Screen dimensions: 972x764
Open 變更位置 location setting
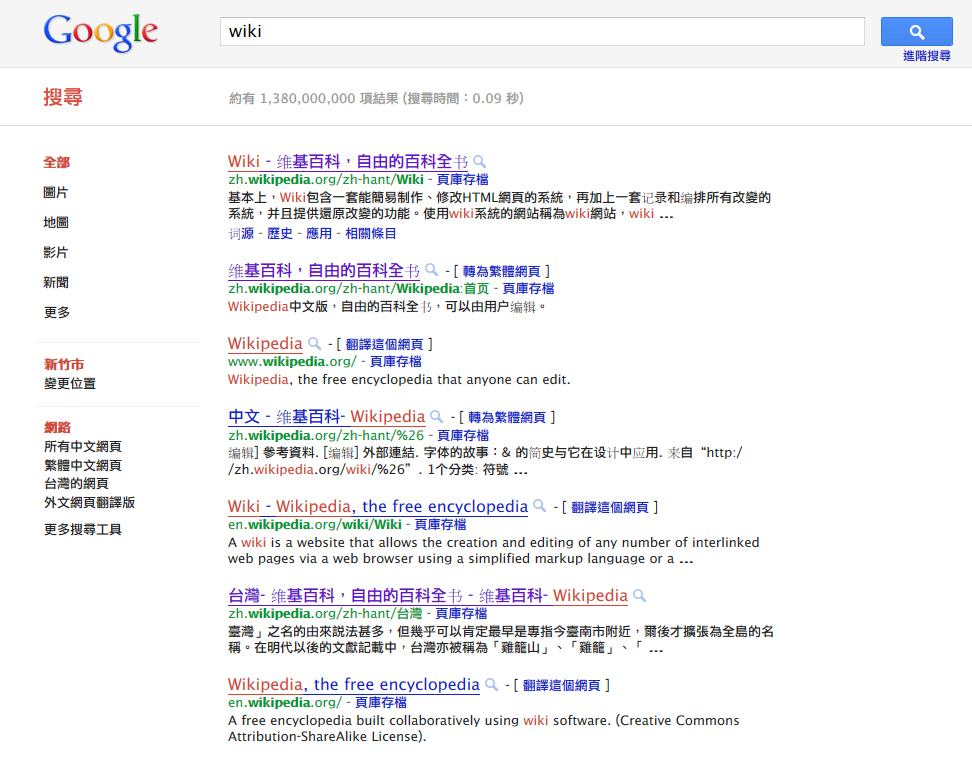click(x=70, y=383)
